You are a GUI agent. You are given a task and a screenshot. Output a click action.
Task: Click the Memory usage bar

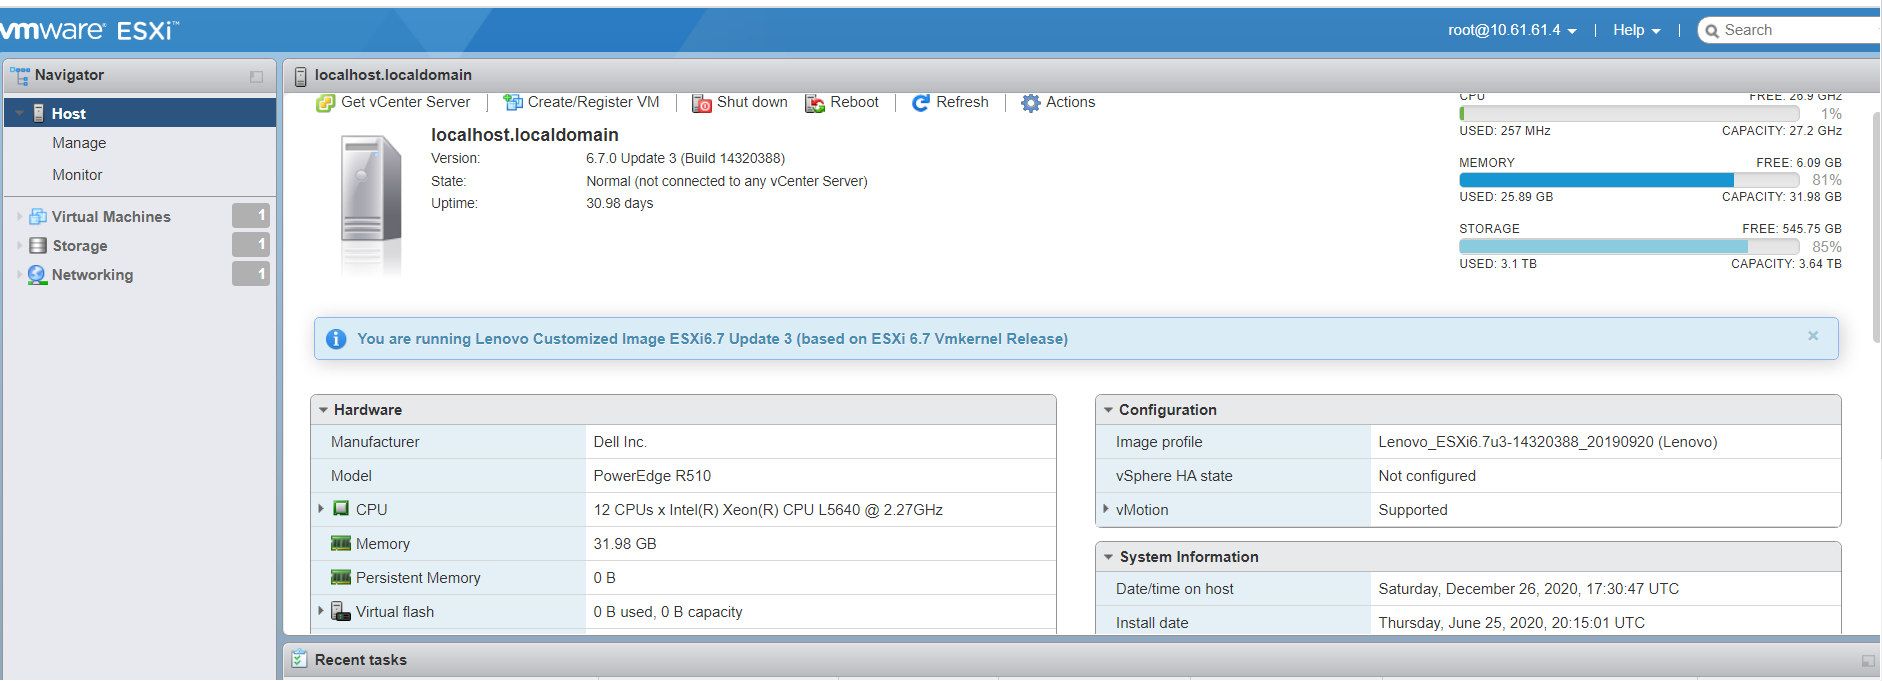click(1629, 180)
